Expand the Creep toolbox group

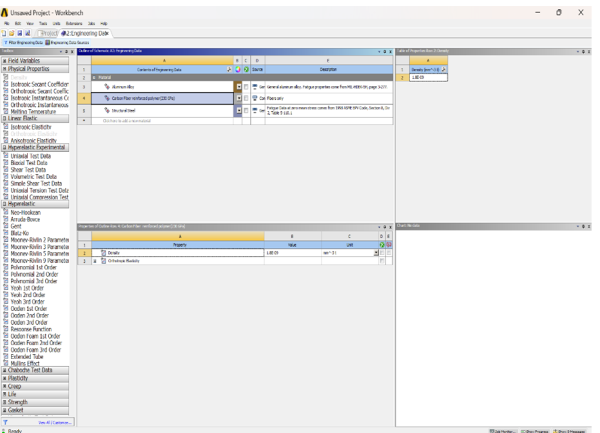pyautogui.click(x=5, y=386)
